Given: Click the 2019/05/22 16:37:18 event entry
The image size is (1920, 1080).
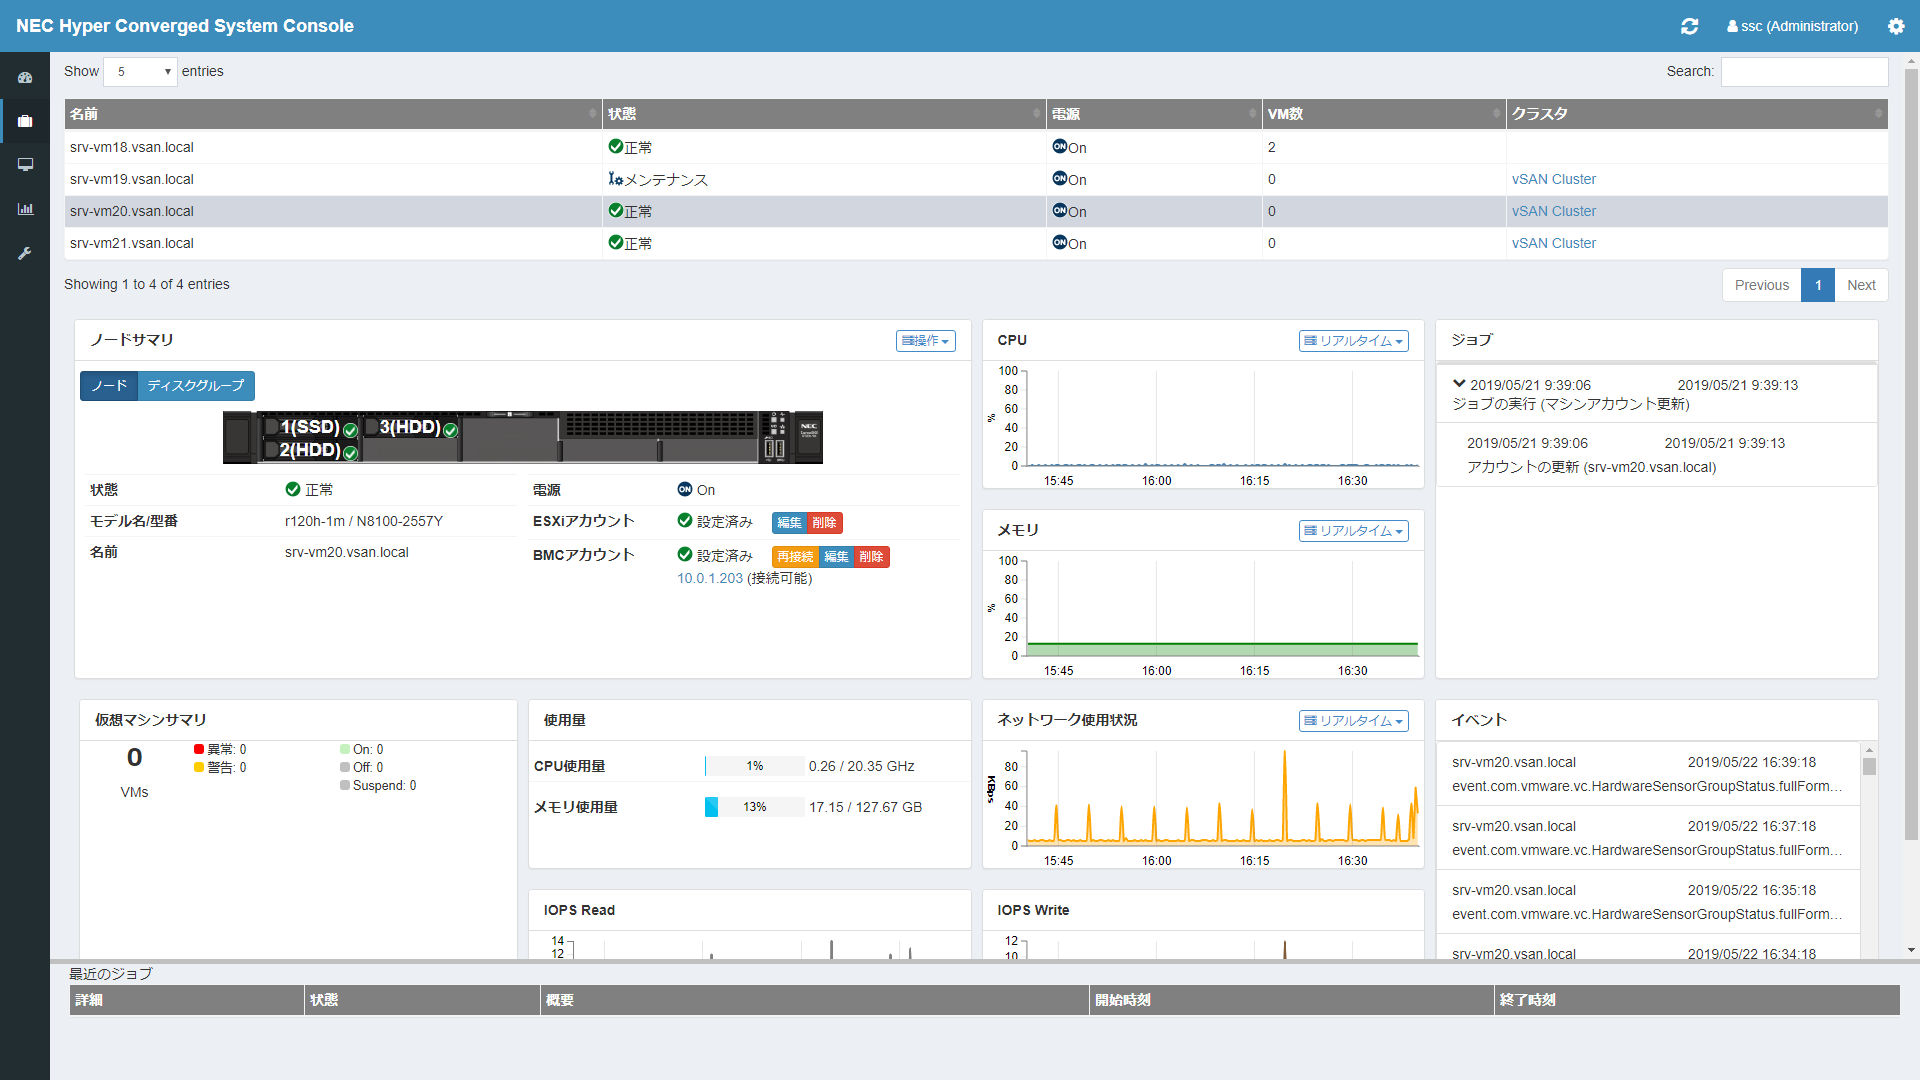Looking at the screenshot, I should 1648,838.
